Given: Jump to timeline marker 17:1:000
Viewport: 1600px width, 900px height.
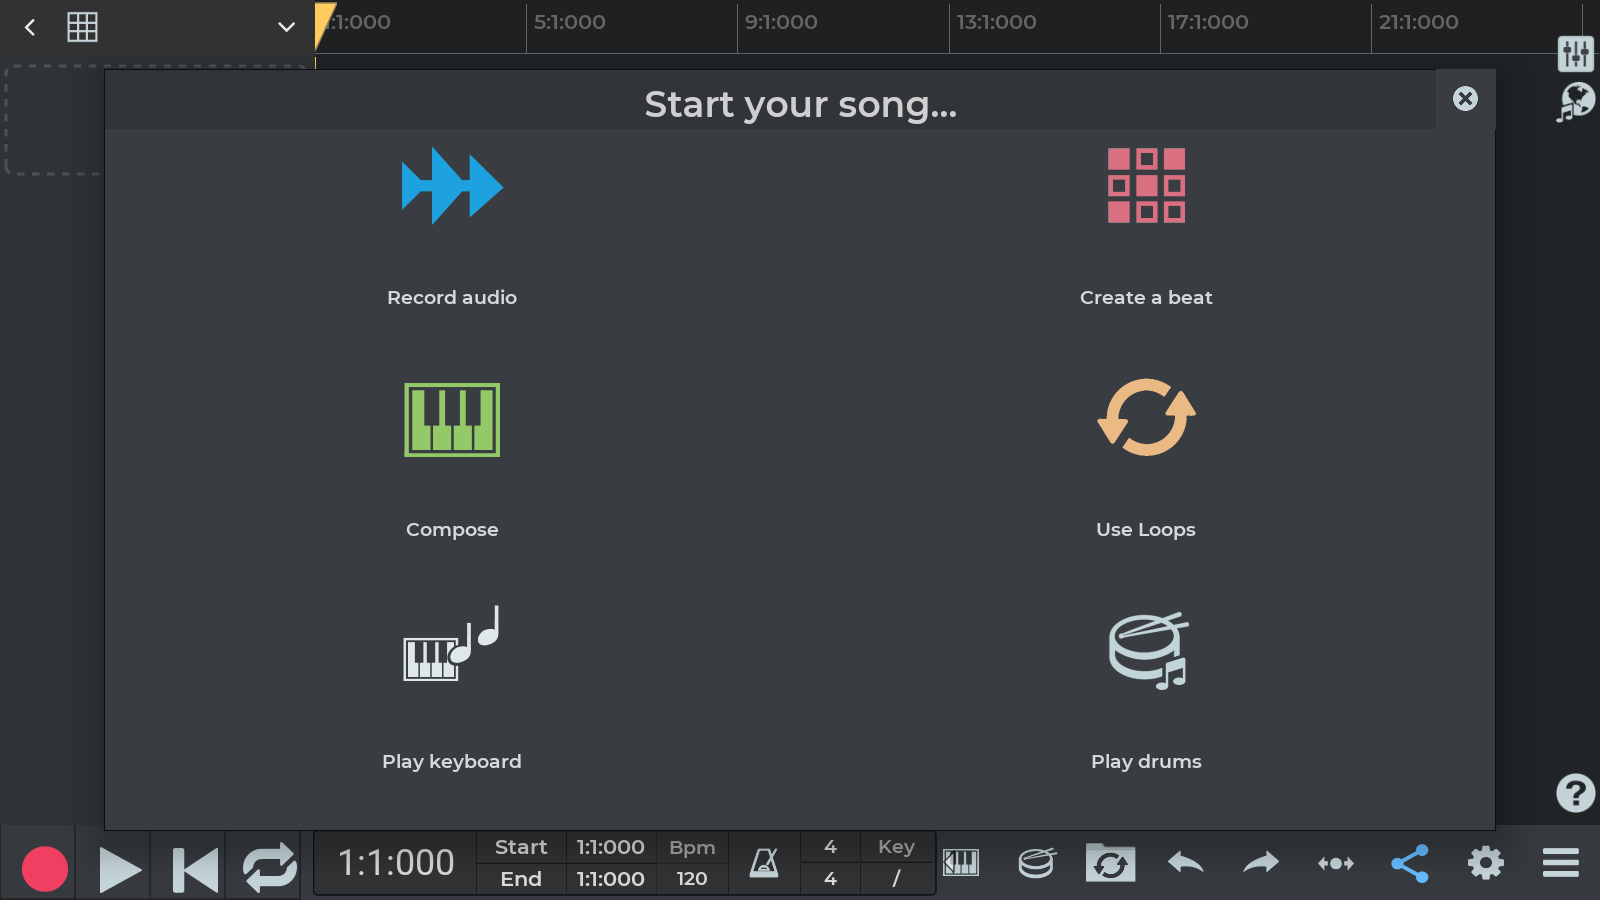Looking at the screenshot, I should pos(1208,22).
